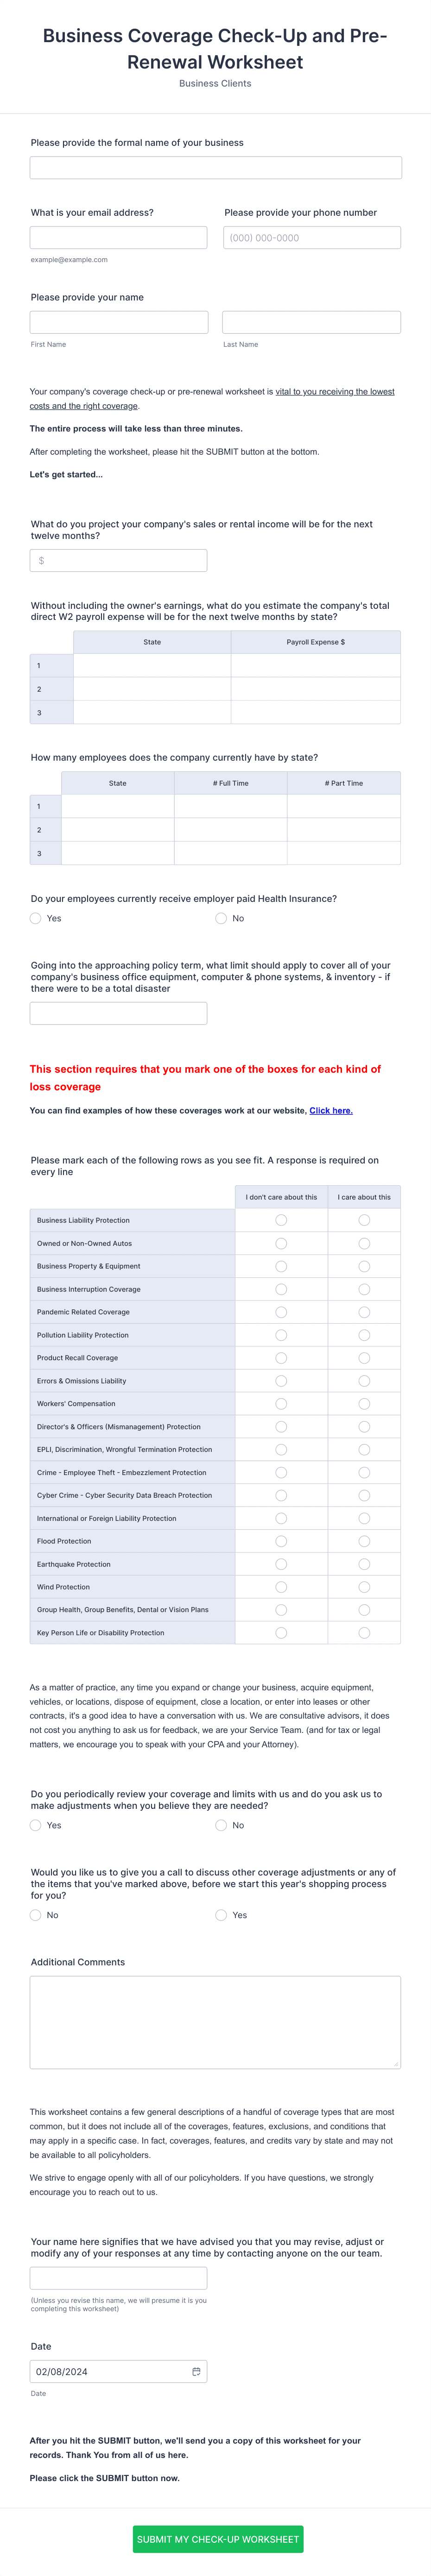Mark 'I don't care about this' for Pandemic Related Coverage

281,1312
